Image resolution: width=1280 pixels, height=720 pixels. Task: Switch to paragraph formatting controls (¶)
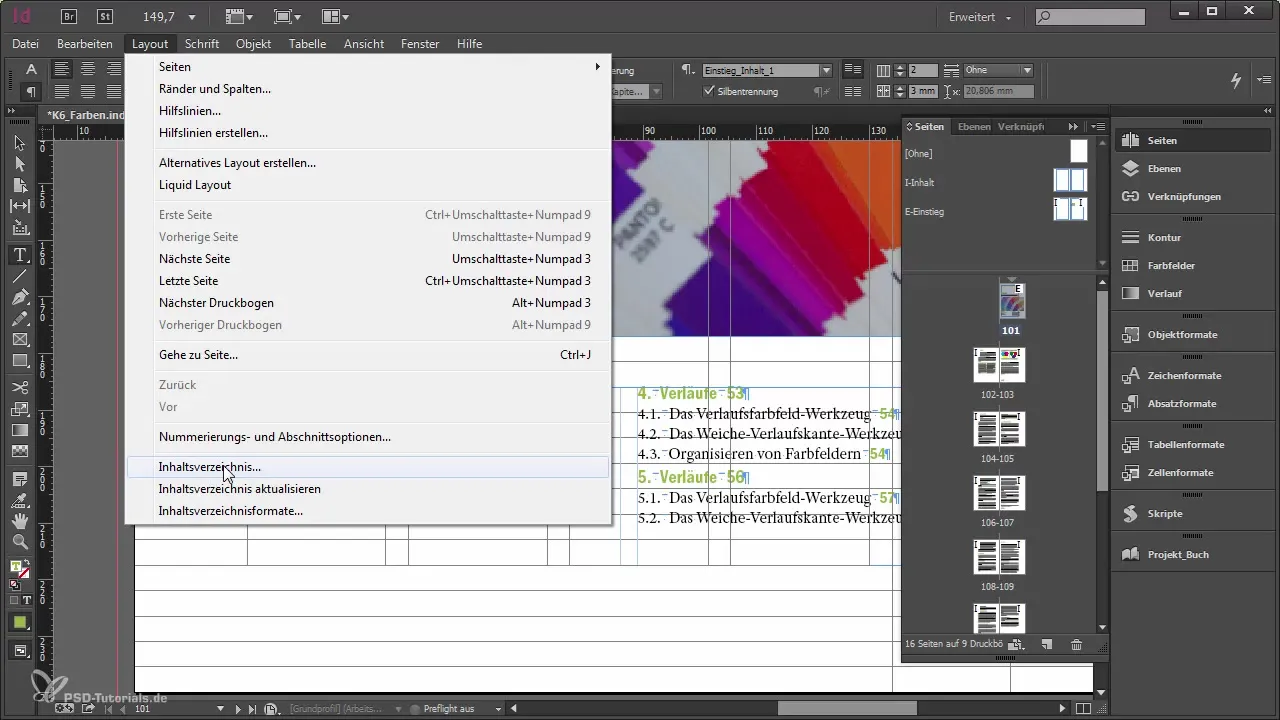coord(31,91)
